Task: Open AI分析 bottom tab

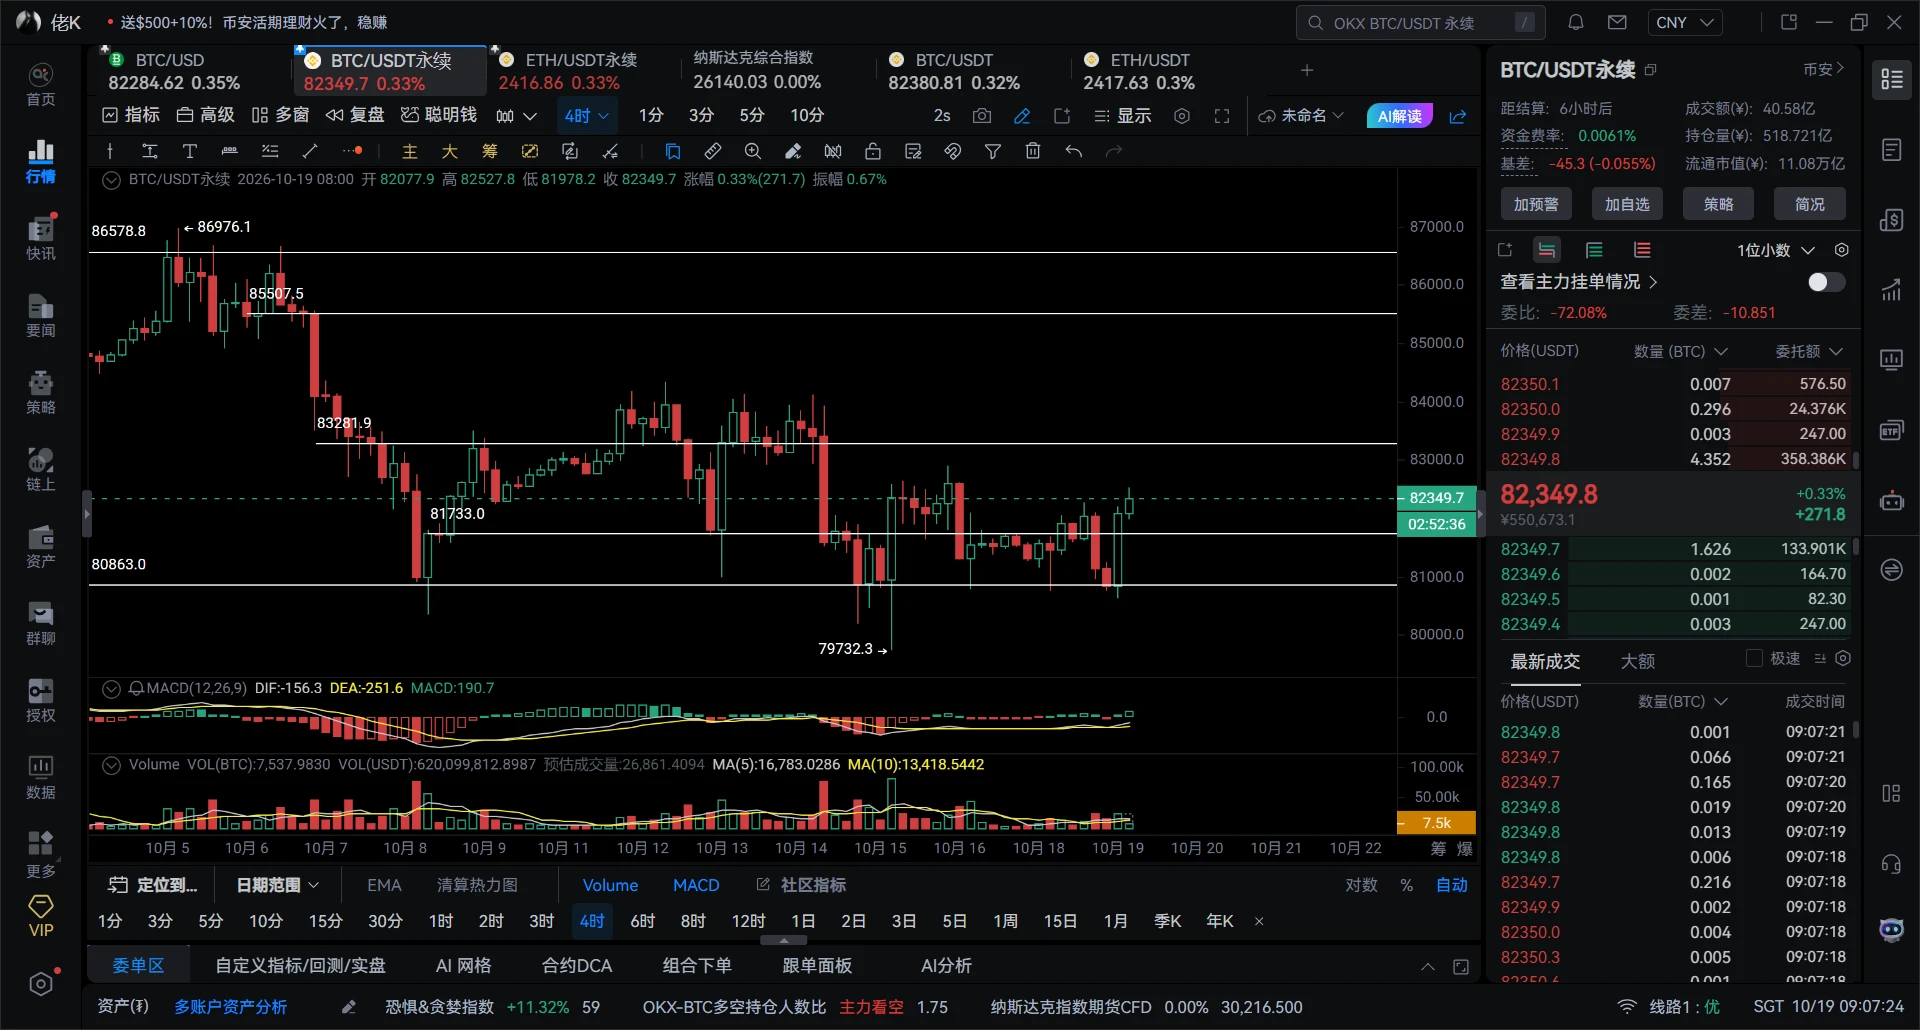Action: point(946,966)
